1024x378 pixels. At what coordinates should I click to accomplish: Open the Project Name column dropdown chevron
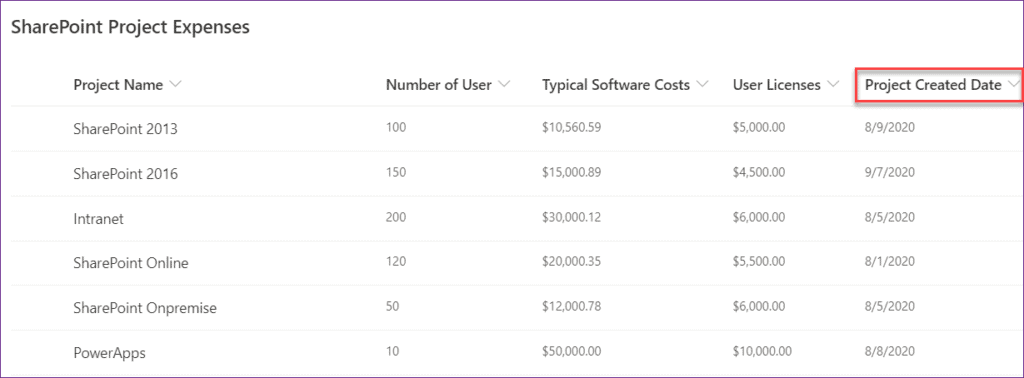tap(175, 85)
